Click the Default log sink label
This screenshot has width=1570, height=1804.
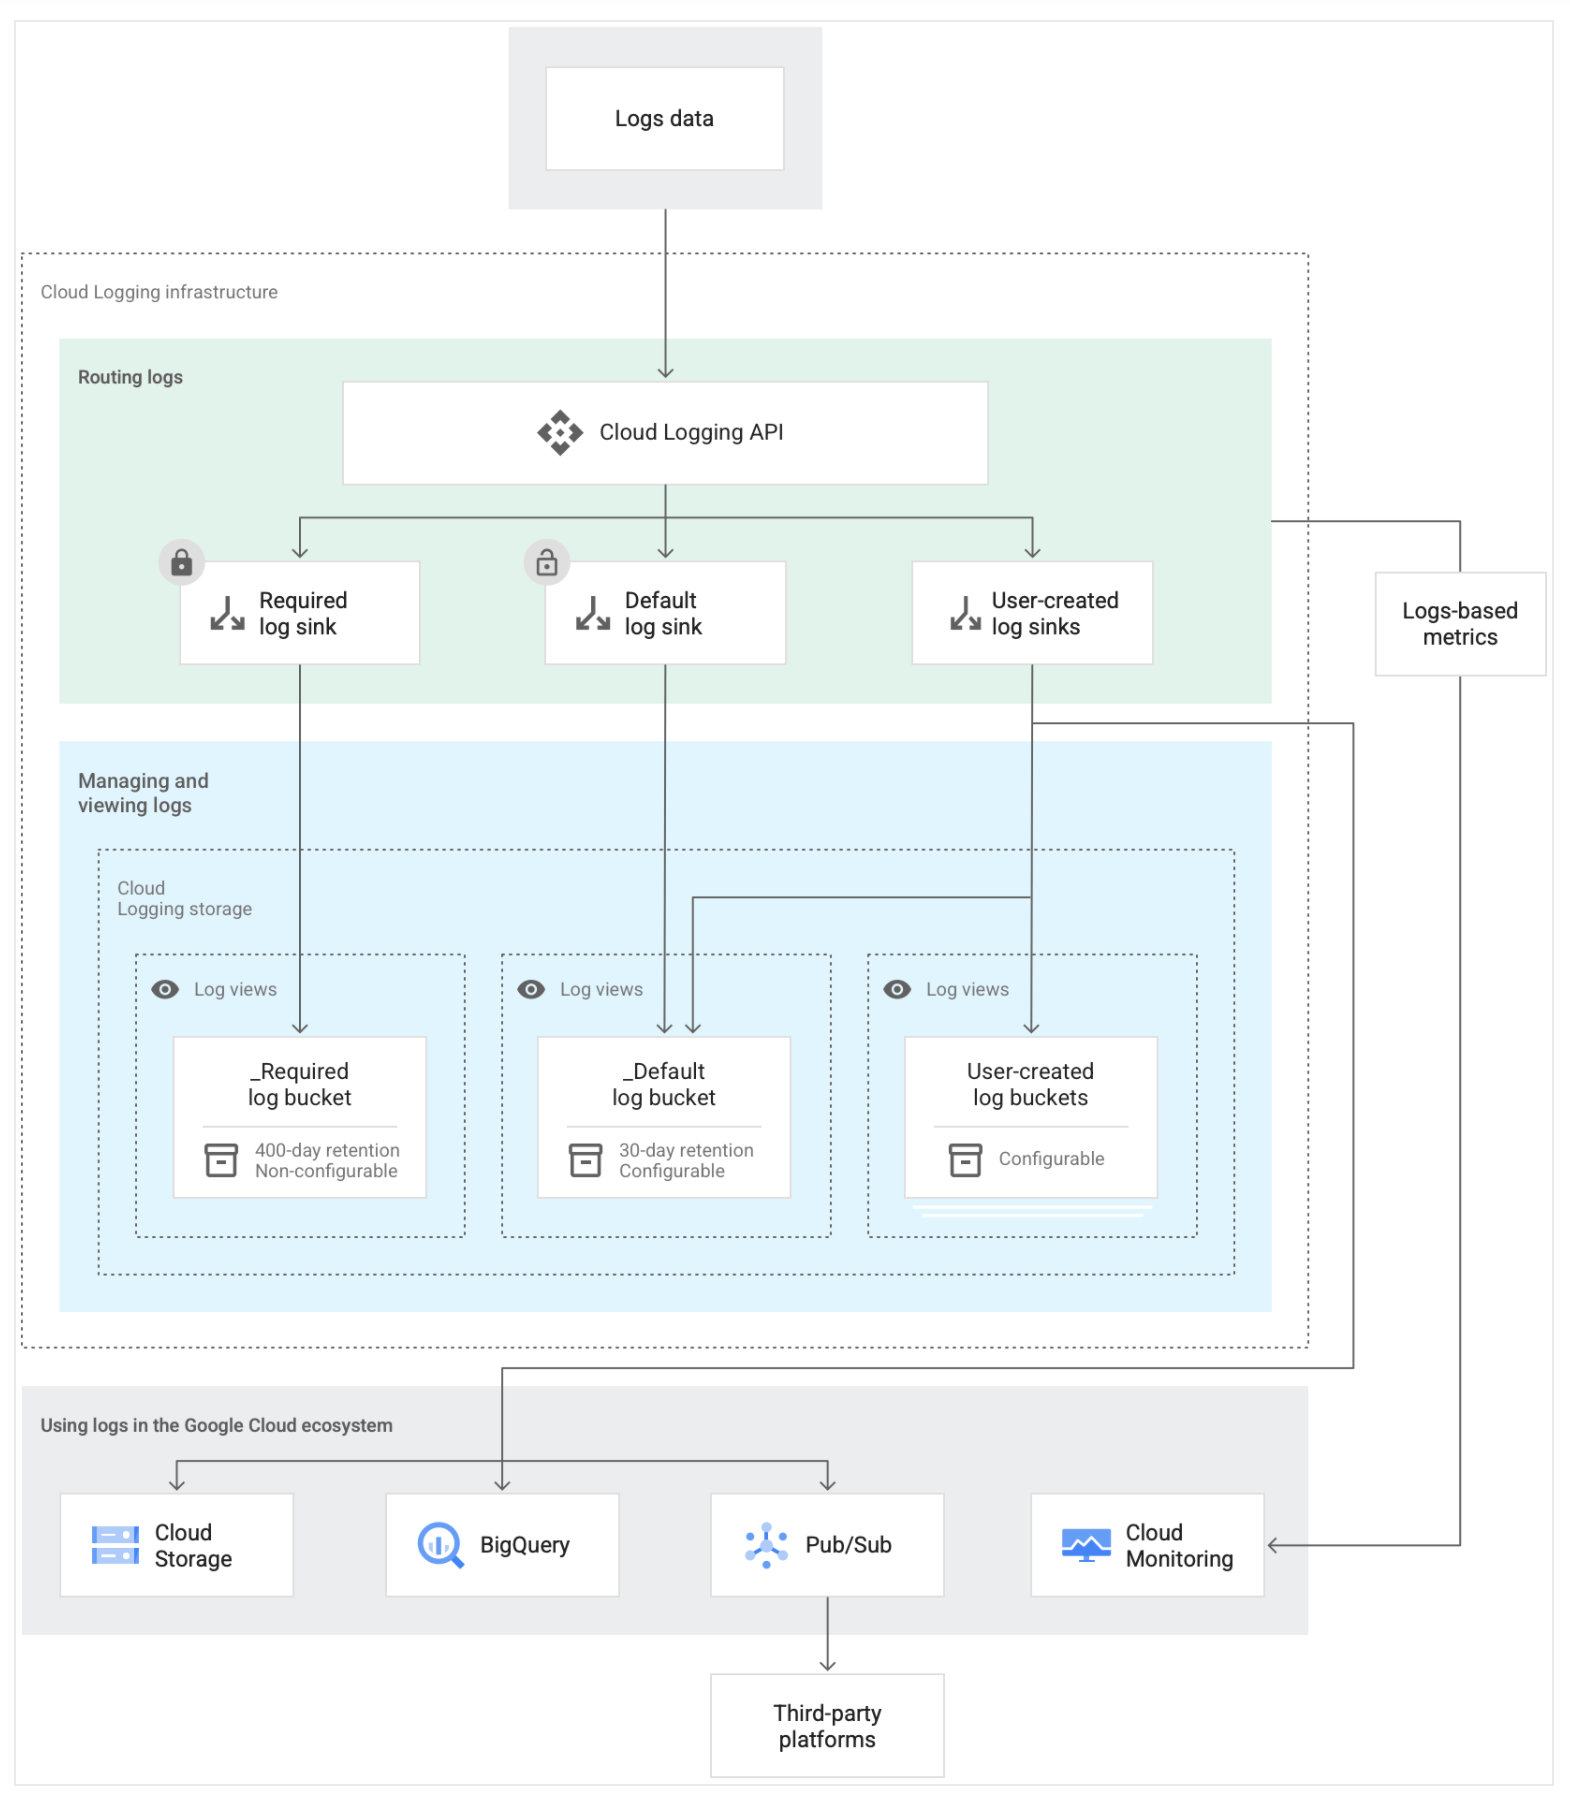(663, 613)
